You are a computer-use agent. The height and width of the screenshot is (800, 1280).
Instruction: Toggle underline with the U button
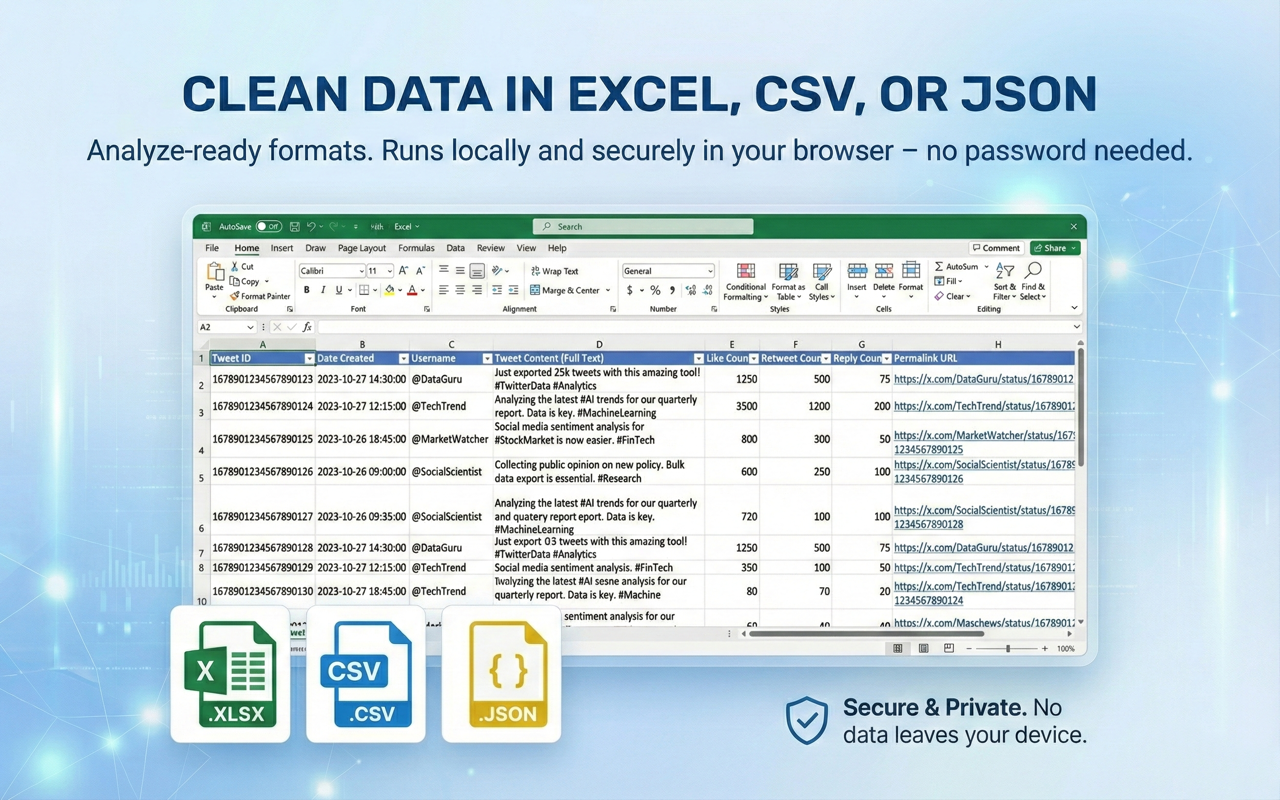pyautogui.click(x=338, y=290)
